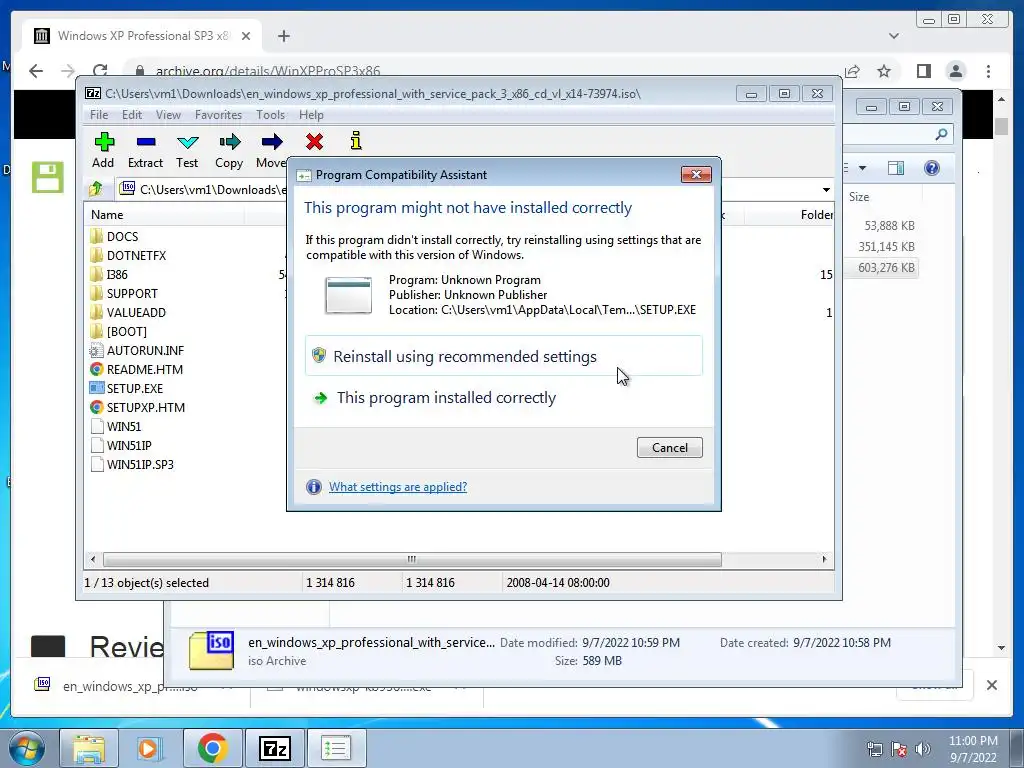Select the 603,276 KB file row in Explorer
Image resolution: width=1024 pixels, height=768 pixels.
tap(882, 268)
